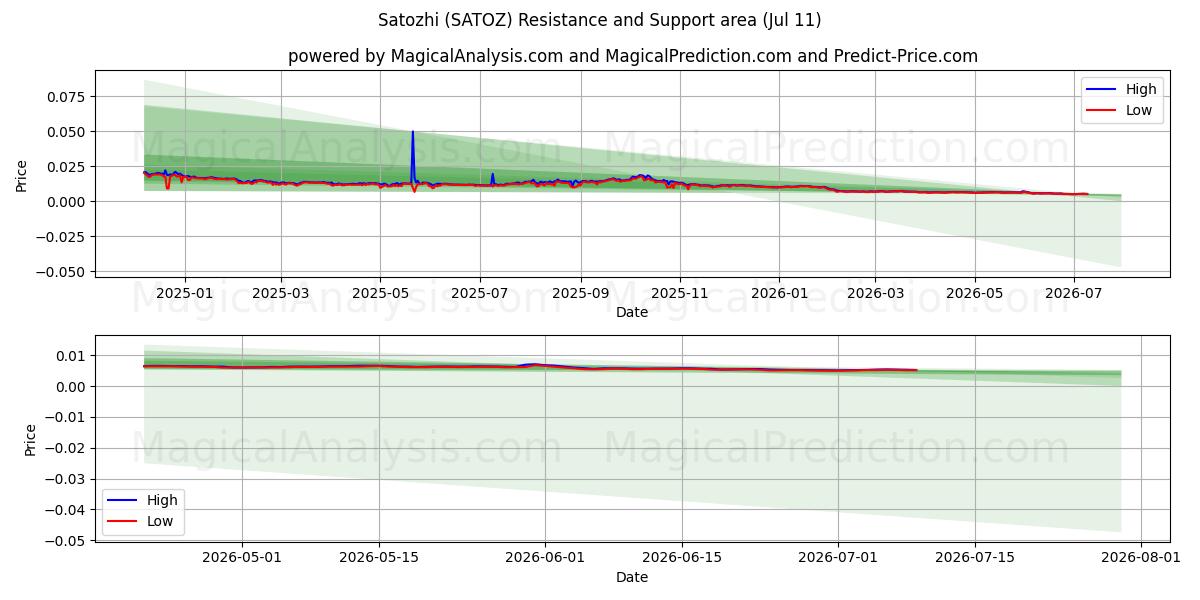Viewport: 1200px width, 600px height.
Task: Click the '2026-05' x-axis label in the top chart
Action: (x=975, y=293)
